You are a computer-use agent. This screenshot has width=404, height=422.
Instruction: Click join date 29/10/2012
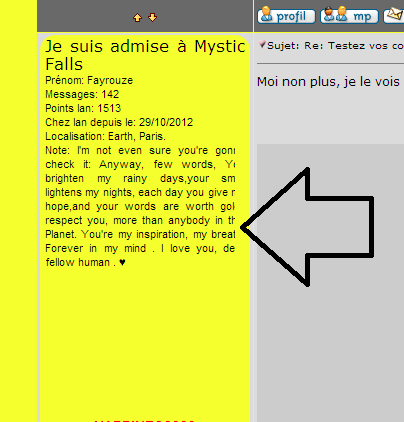[x=166, y=122]
